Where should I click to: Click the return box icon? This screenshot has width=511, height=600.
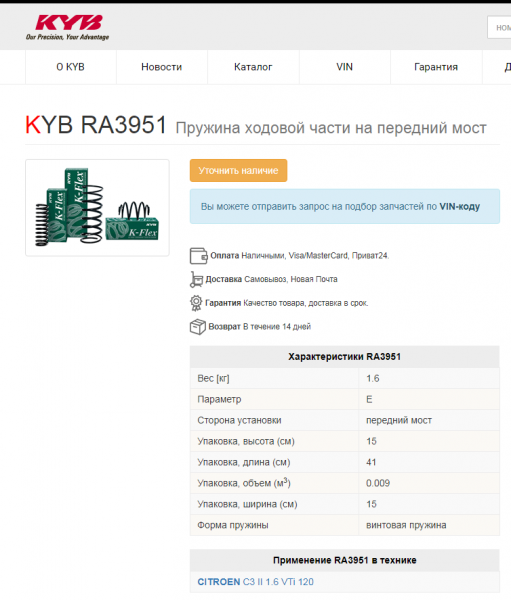[198, 327]
